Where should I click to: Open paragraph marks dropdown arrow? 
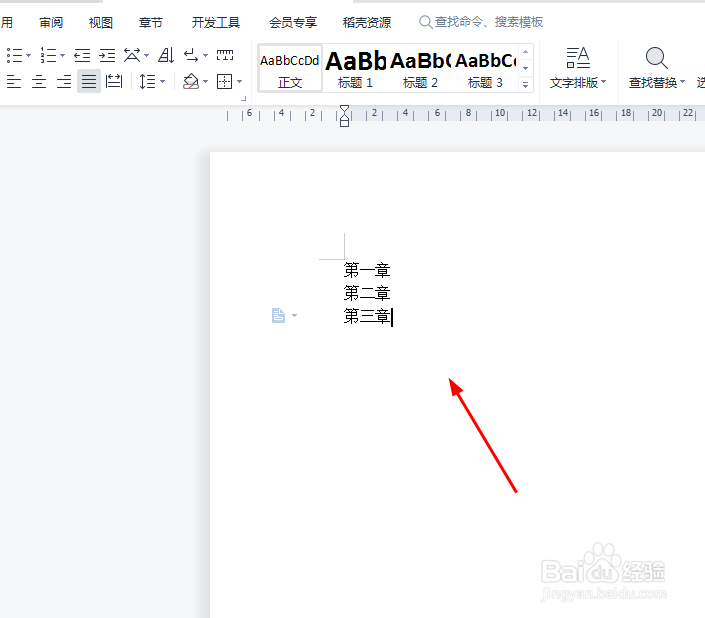tap(205, 56)
